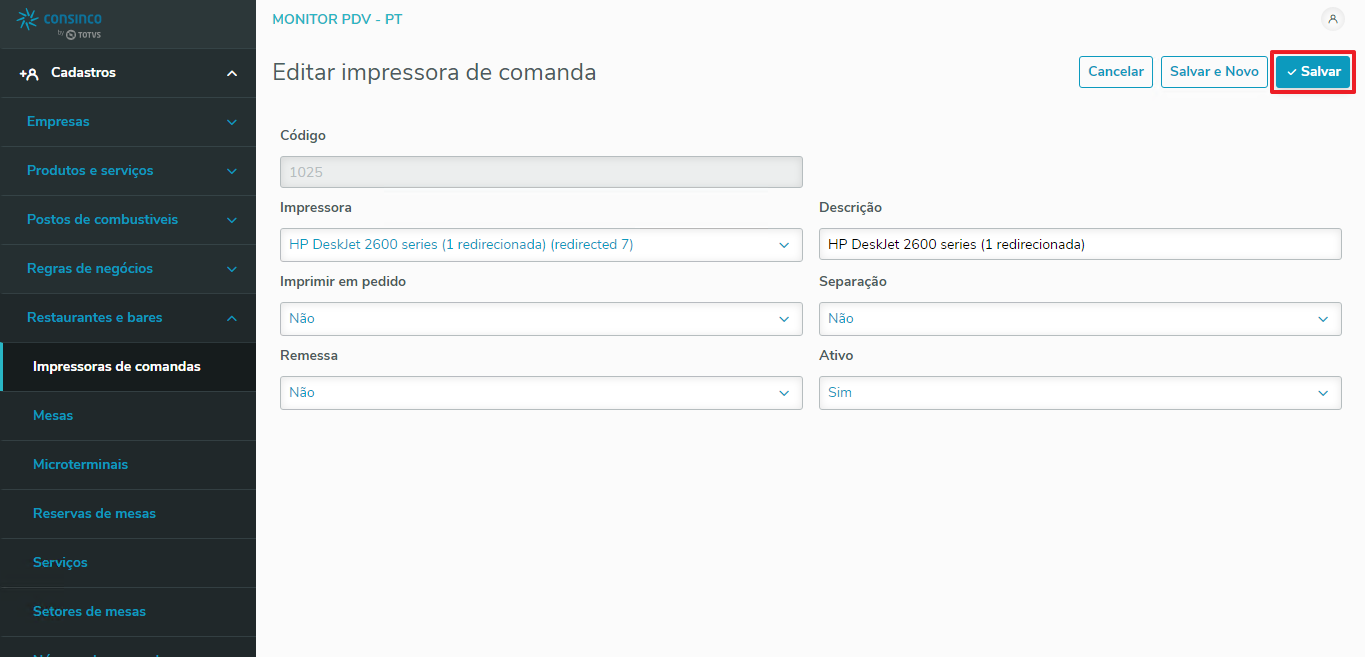1365x657 pixels.
Task: Open the user profile icon
Action: click(x=1332, y=19)
